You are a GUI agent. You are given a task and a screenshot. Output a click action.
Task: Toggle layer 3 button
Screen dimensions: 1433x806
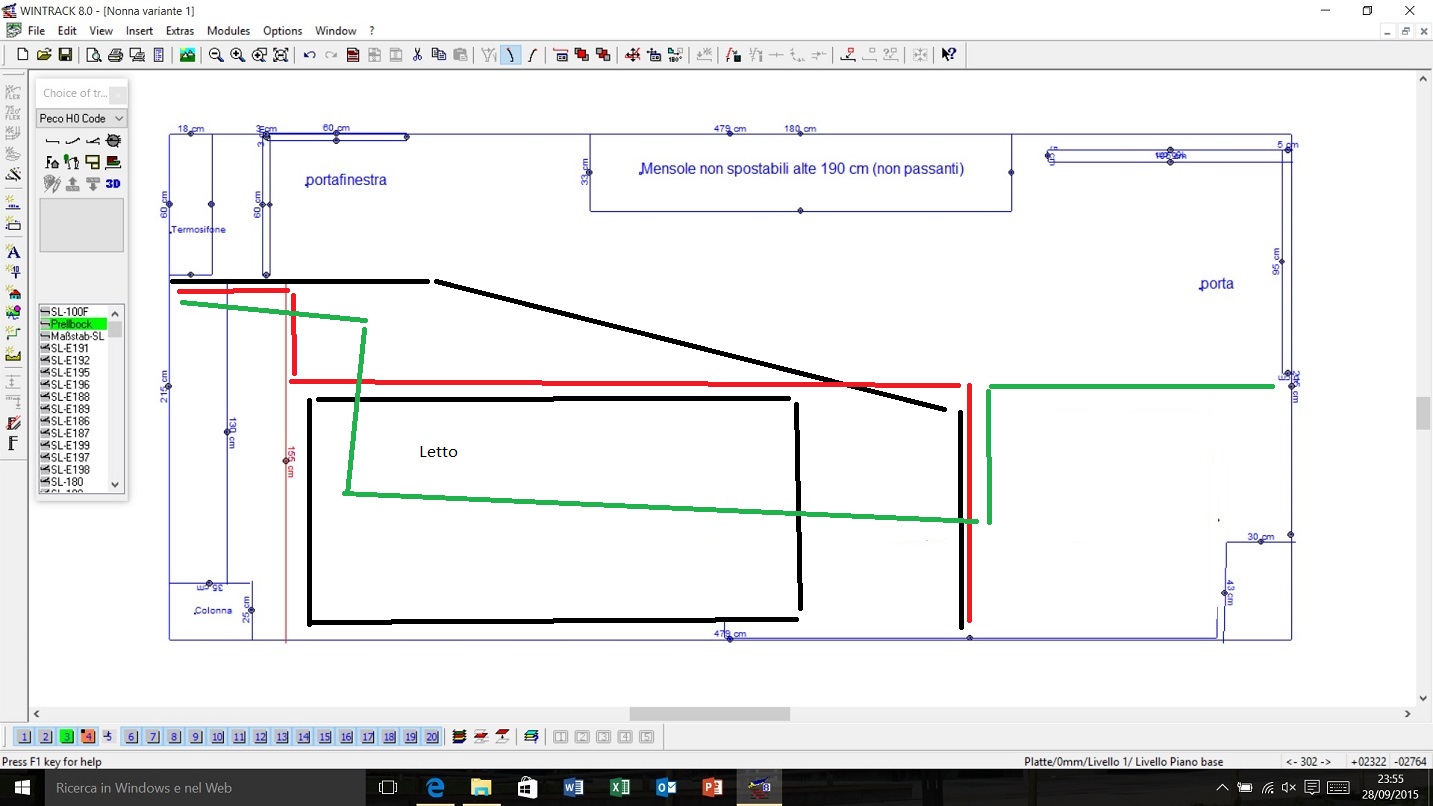tap(66, 737)
